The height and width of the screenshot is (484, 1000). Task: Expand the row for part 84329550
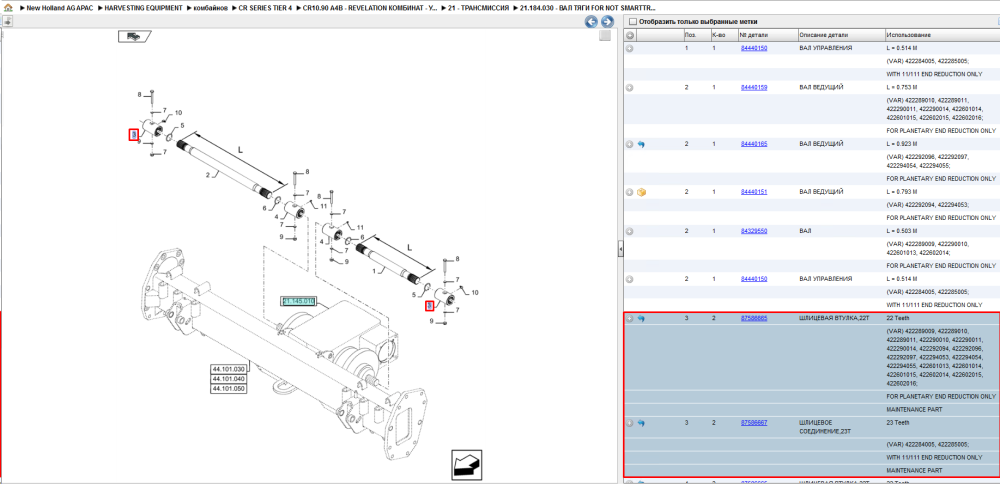(629, 231)
